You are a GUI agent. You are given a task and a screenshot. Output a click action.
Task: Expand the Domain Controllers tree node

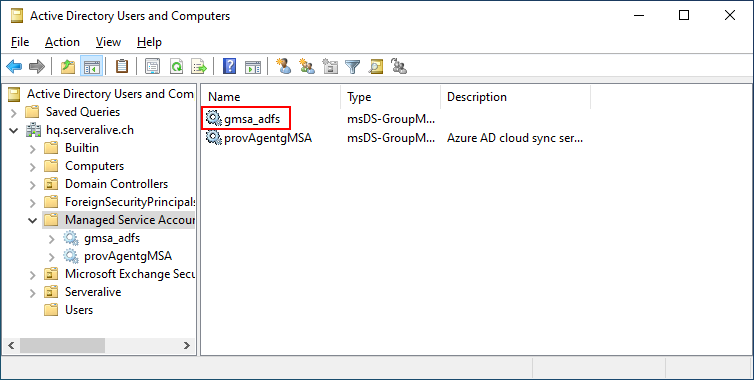pos(32,185)
